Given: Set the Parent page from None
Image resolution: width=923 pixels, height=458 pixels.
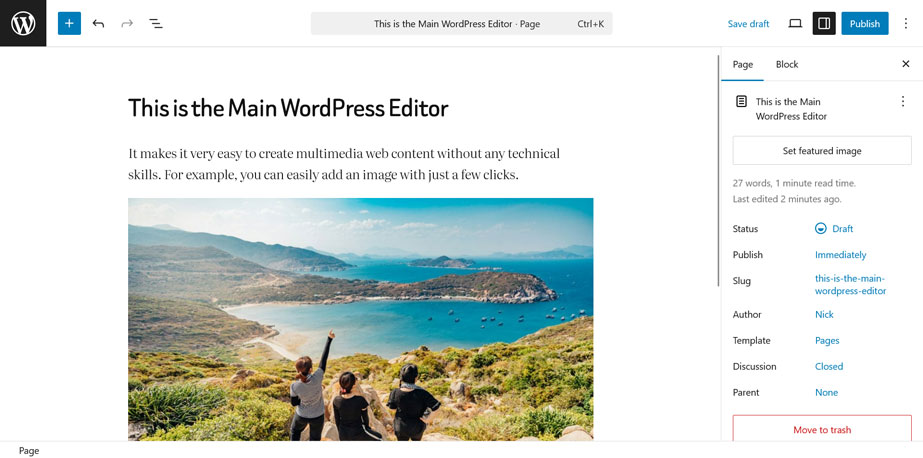Looking at the screenshot, I should (x=826, y=392).
